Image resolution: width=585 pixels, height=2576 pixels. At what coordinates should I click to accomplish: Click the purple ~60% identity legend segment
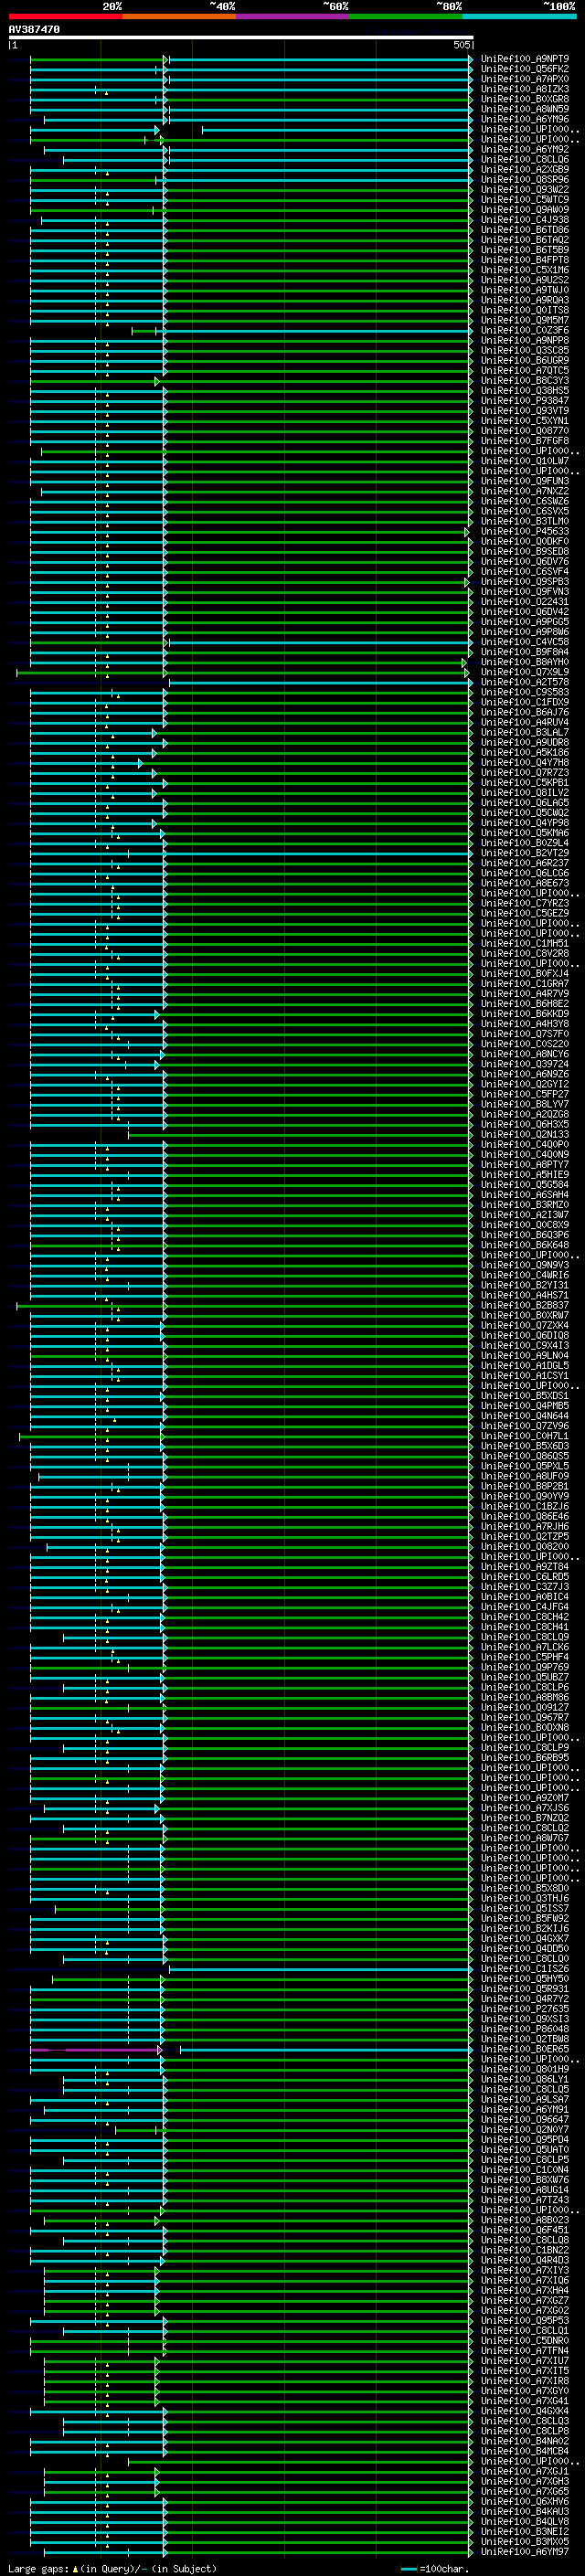point(293,16)
